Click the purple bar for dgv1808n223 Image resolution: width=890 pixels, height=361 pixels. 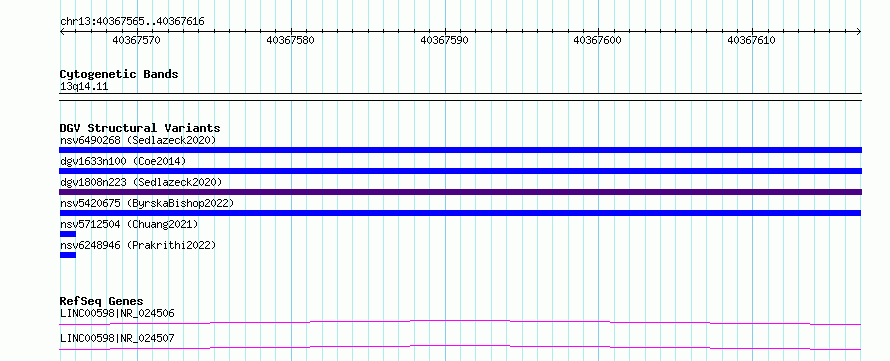coord(460,192)
